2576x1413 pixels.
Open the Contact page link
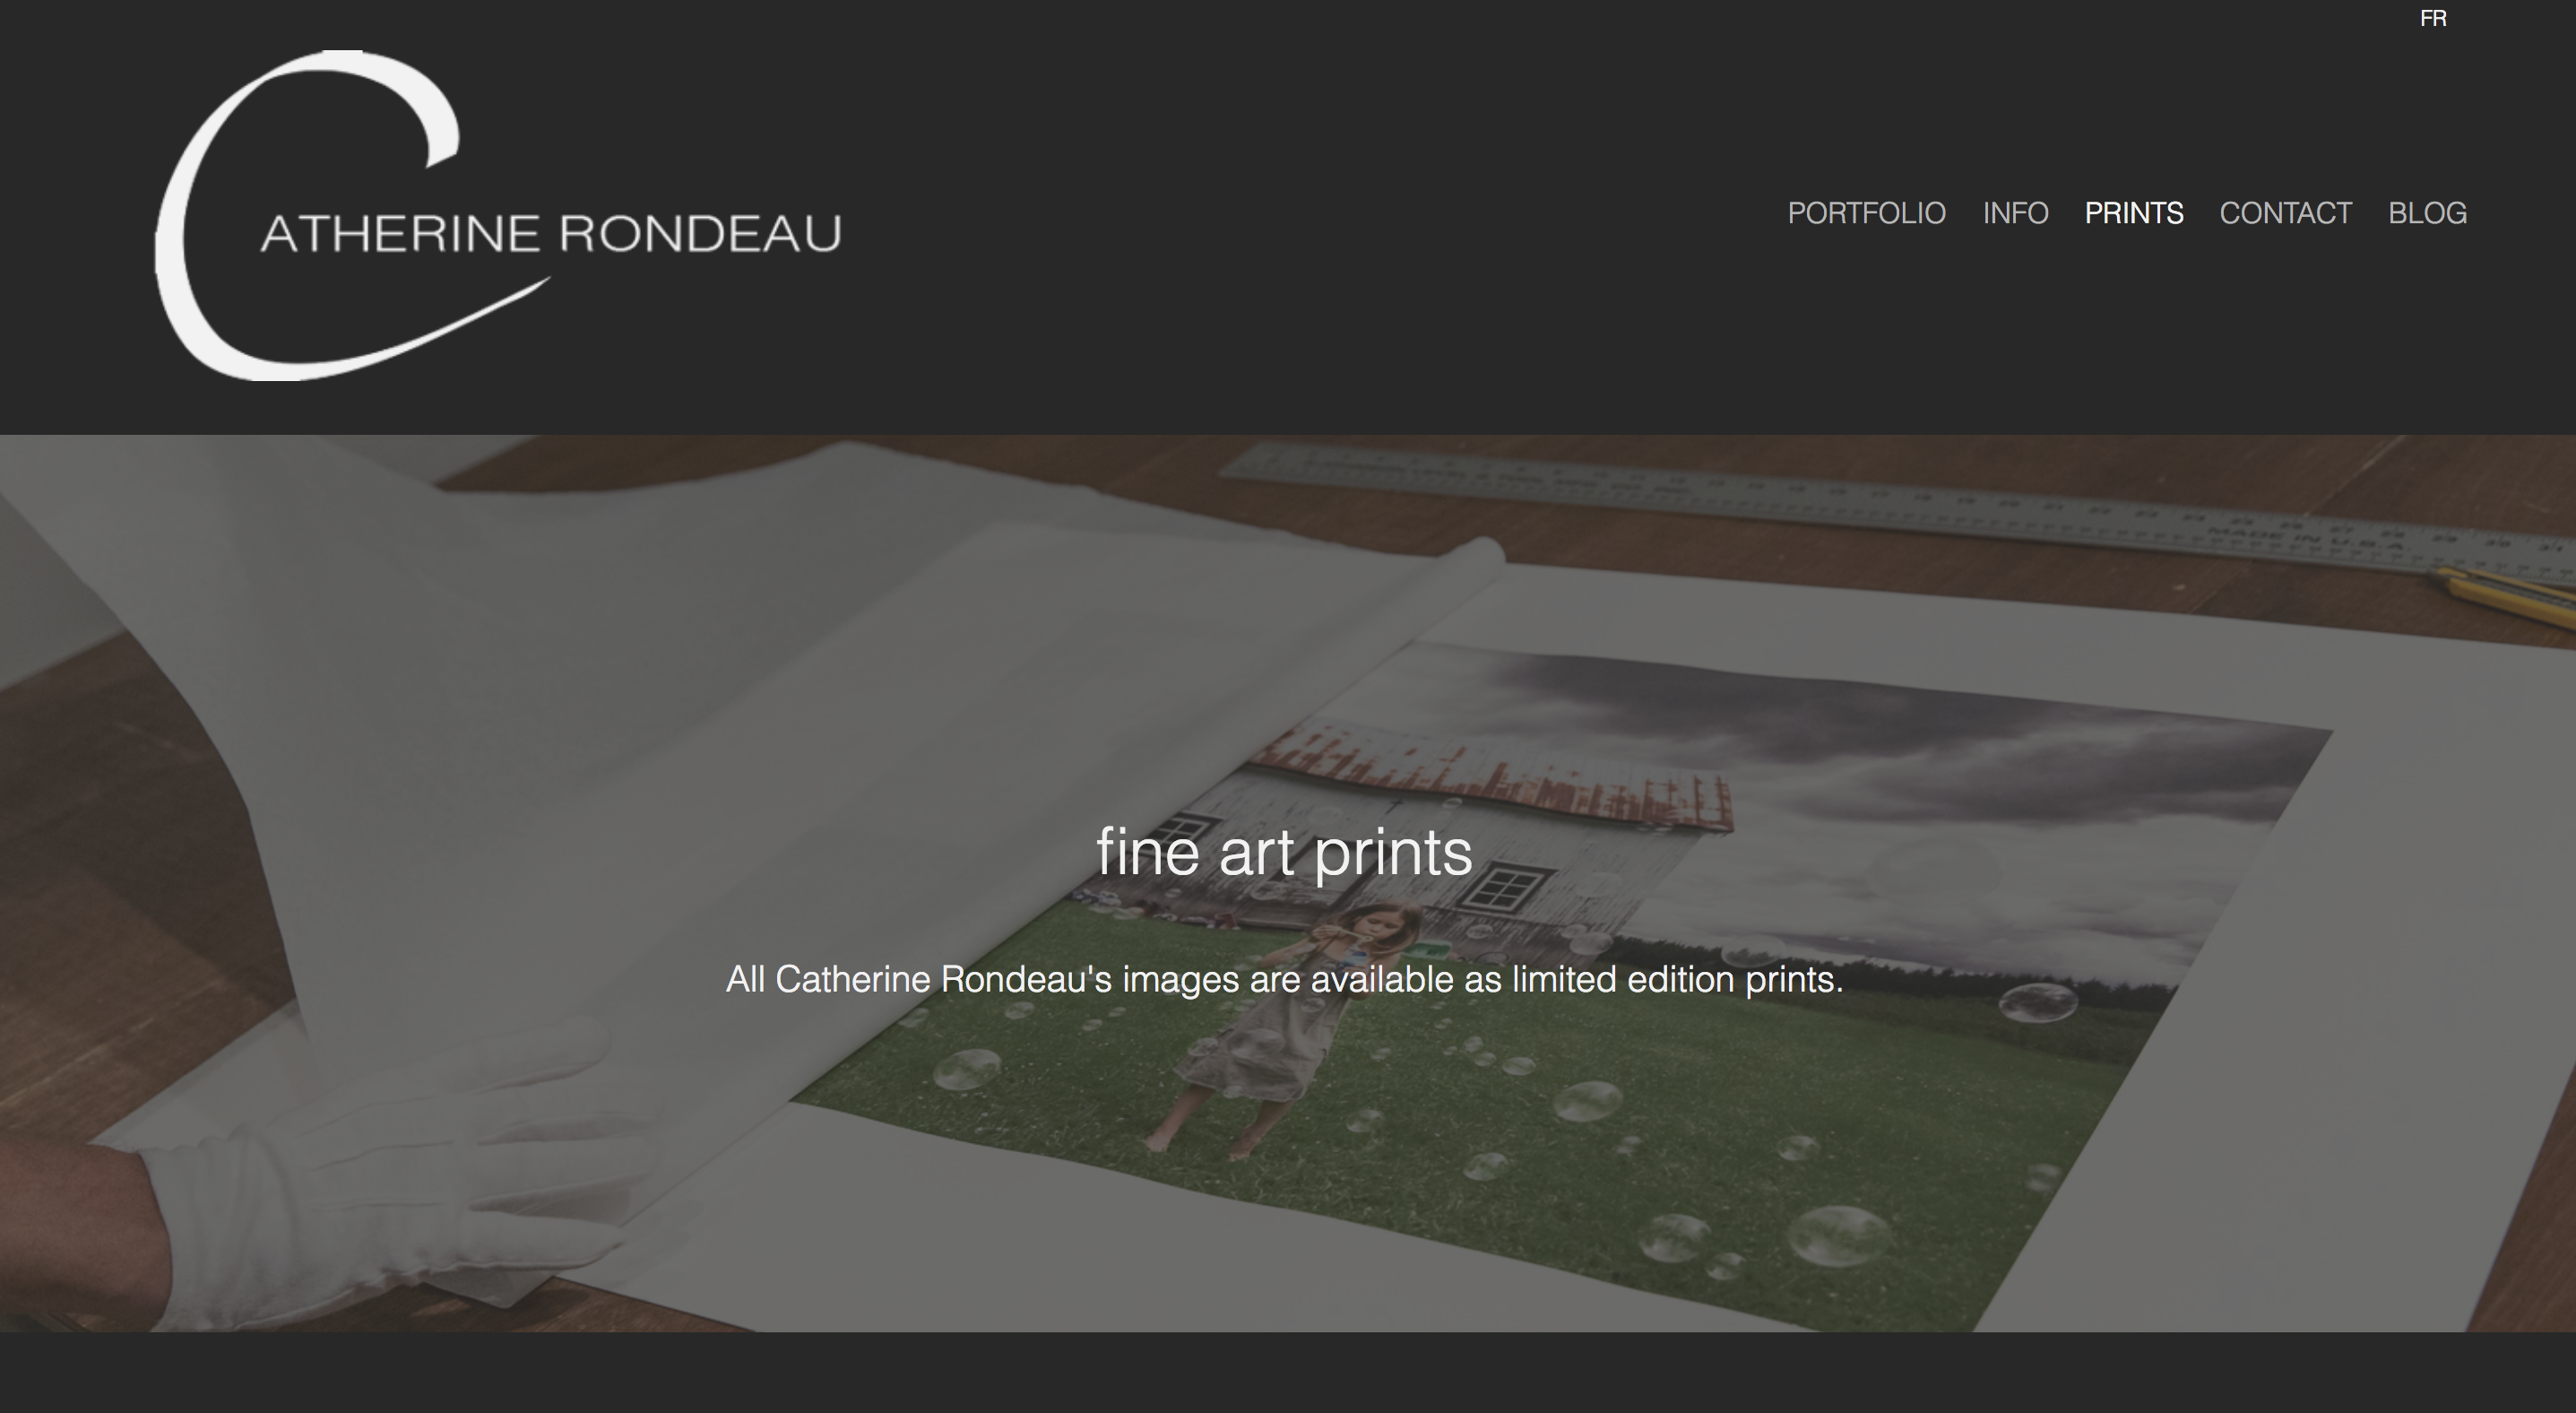(2285, 213)
